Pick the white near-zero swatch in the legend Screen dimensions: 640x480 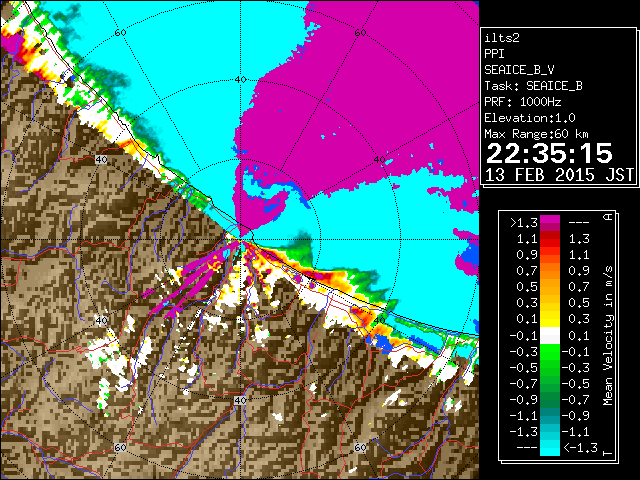(549, 336)
